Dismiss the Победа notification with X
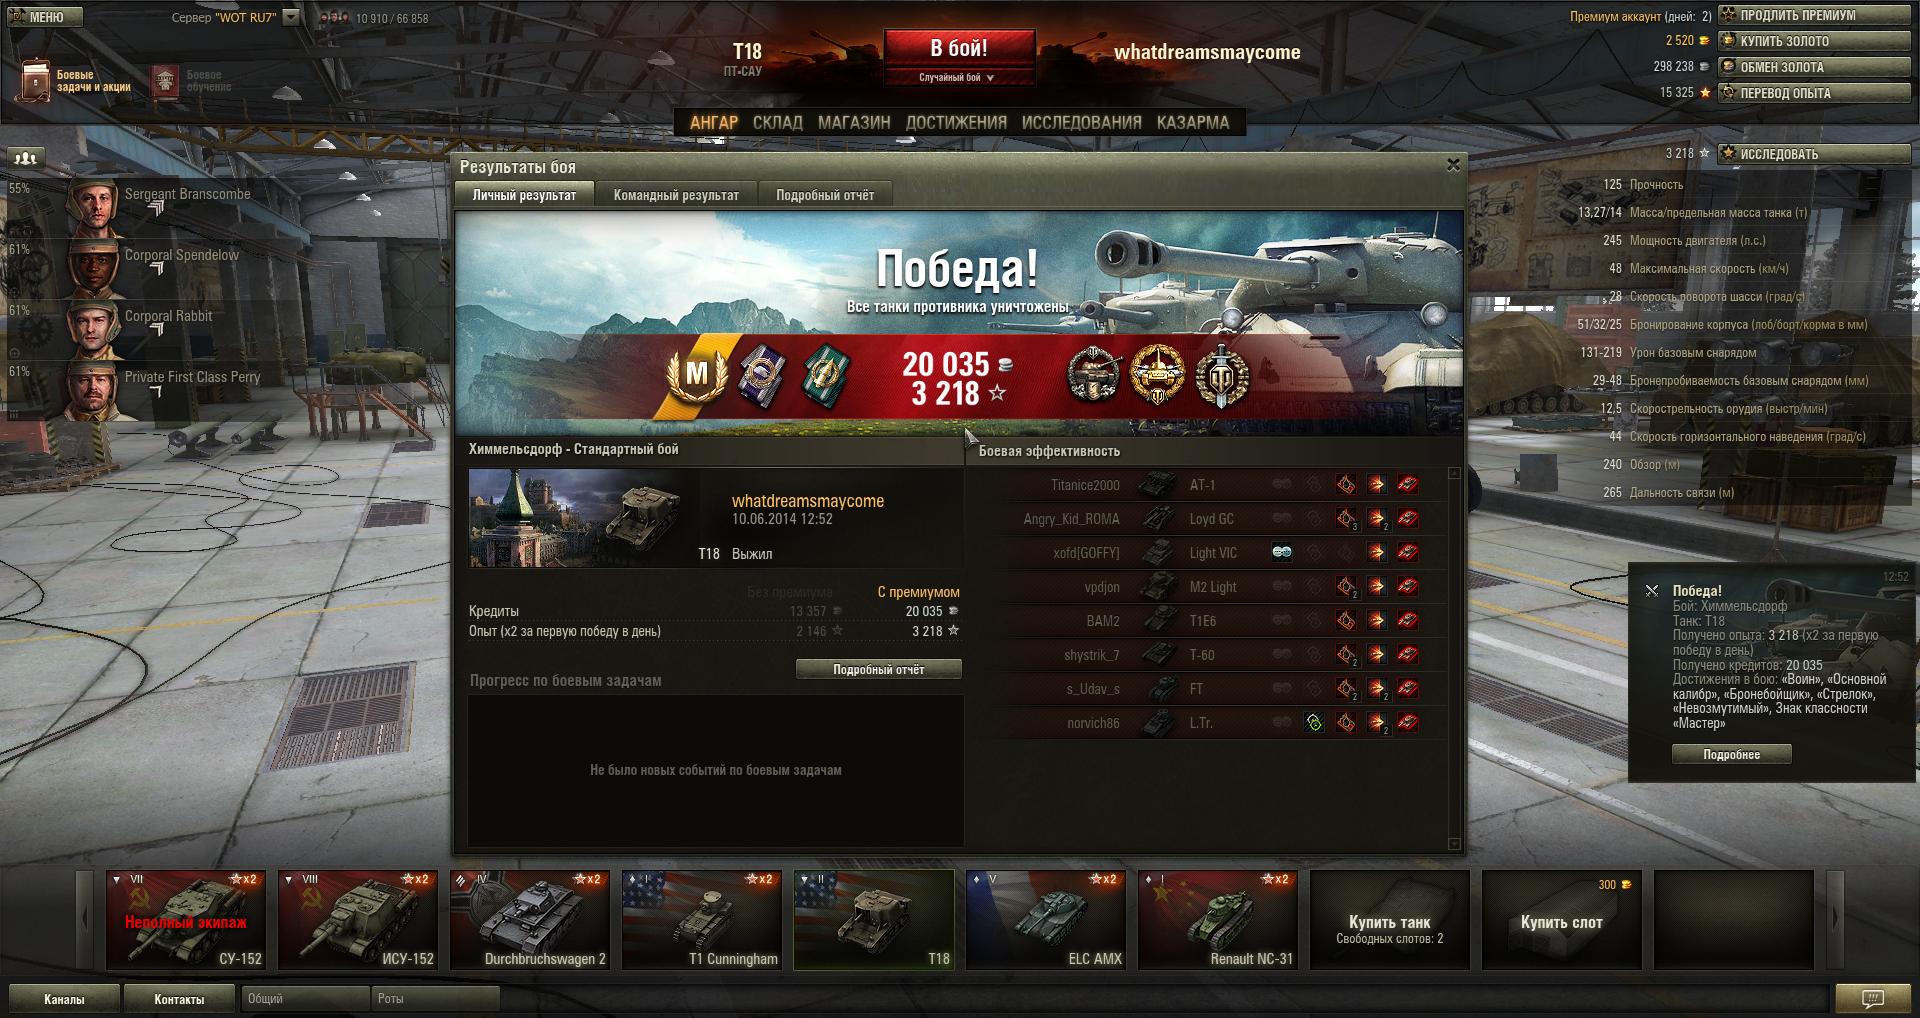1920x1018 pixels. tap(1652, 591)
